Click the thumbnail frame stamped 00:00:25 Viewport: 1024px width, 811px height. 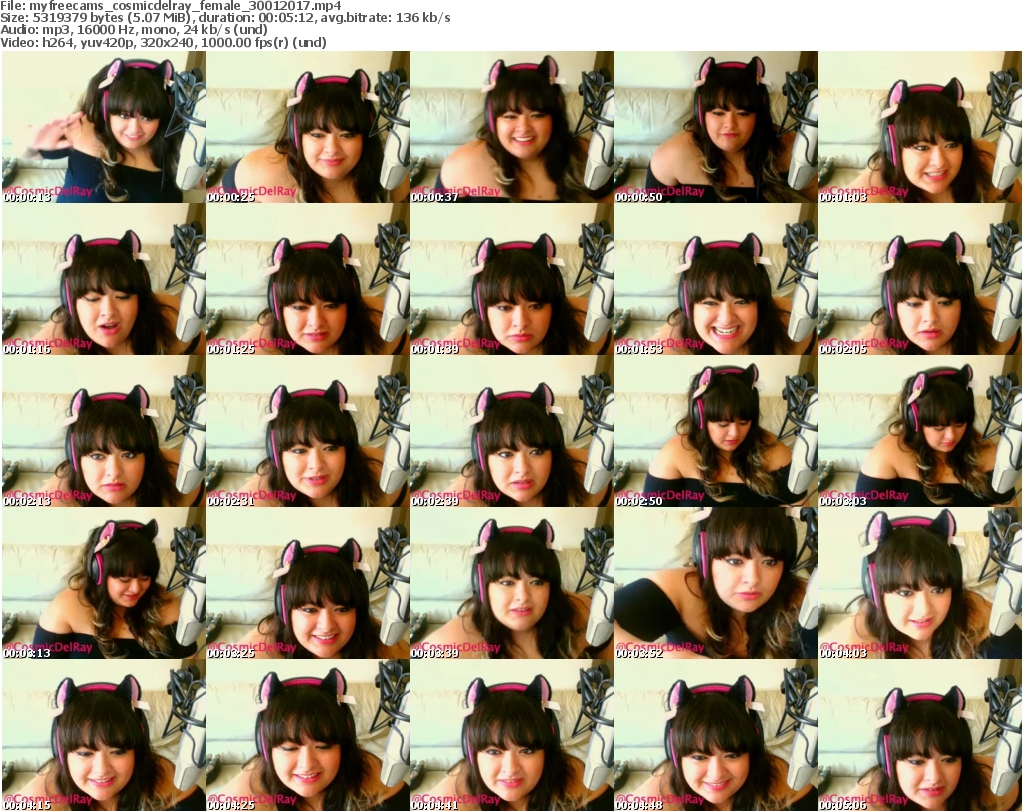click(x=308, y=127)
